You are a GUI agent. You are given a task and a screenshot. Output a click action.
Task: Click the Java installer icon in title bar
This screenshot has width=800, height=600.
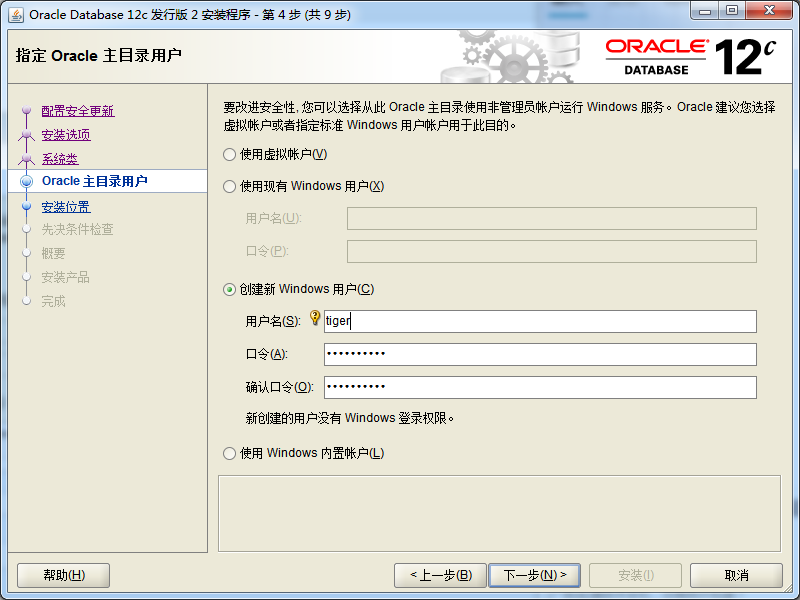(16, 15)
